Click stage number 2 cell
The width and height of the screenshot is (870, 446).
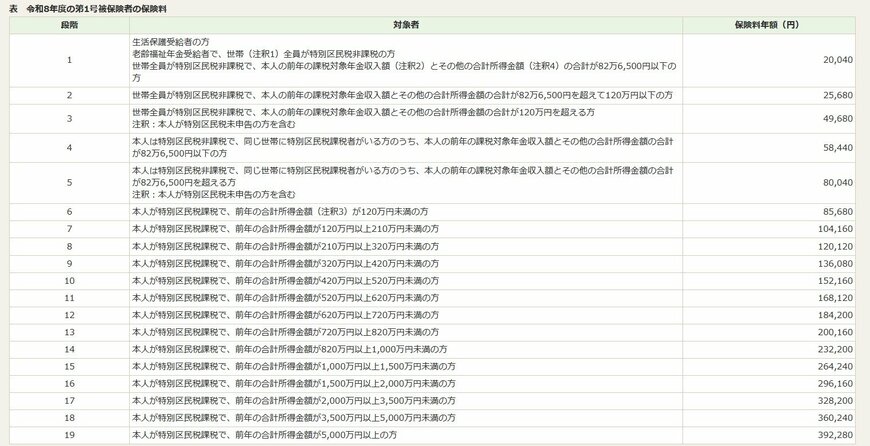69,95
